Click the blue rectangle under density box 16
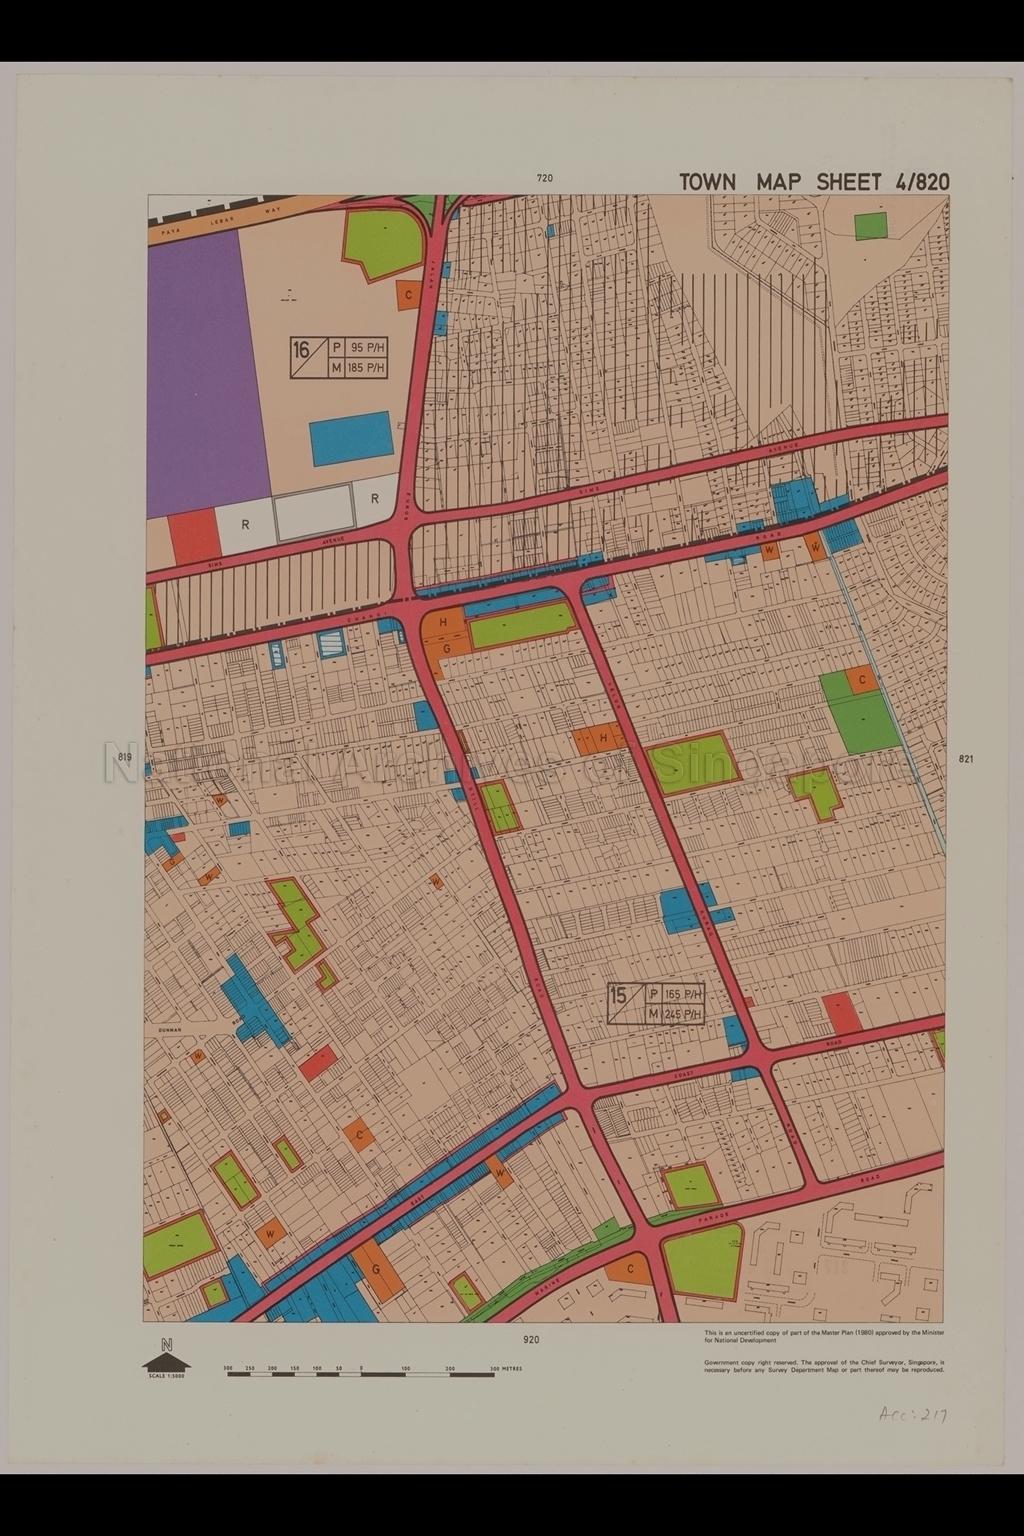Screen dimensions: 1024x1536 (x=349, y=438)
